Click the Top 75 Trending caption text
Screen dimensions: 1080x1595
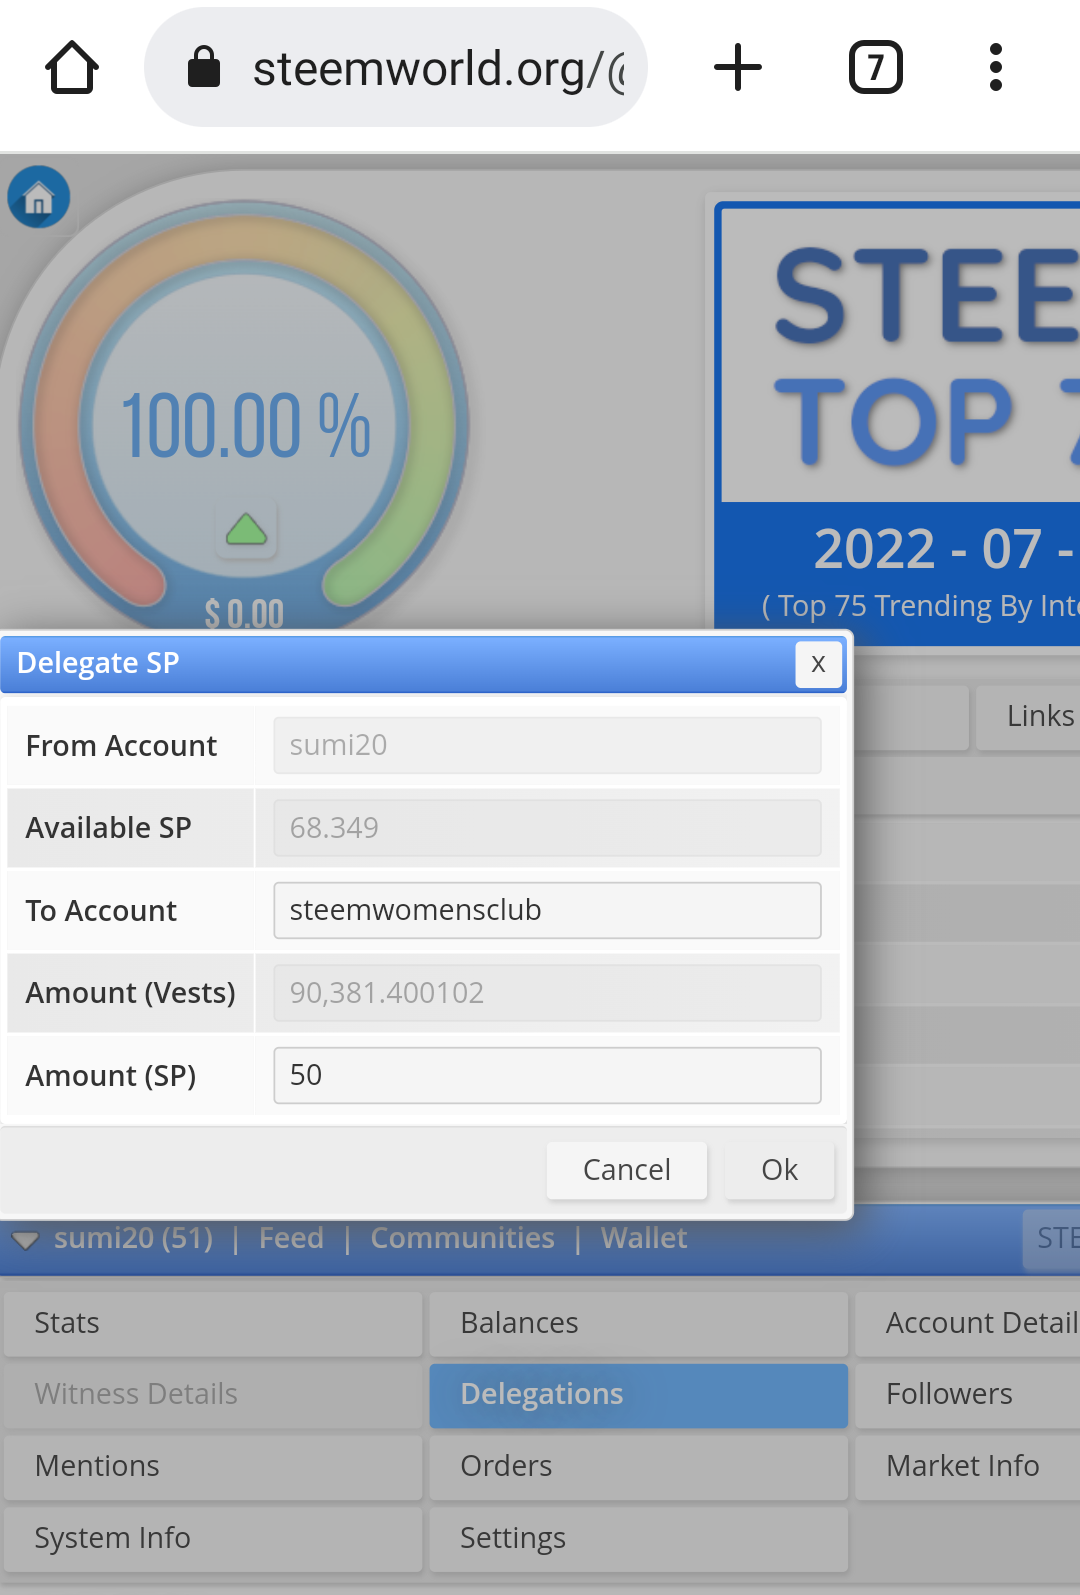pyautogui.click(x=920, y=606)
